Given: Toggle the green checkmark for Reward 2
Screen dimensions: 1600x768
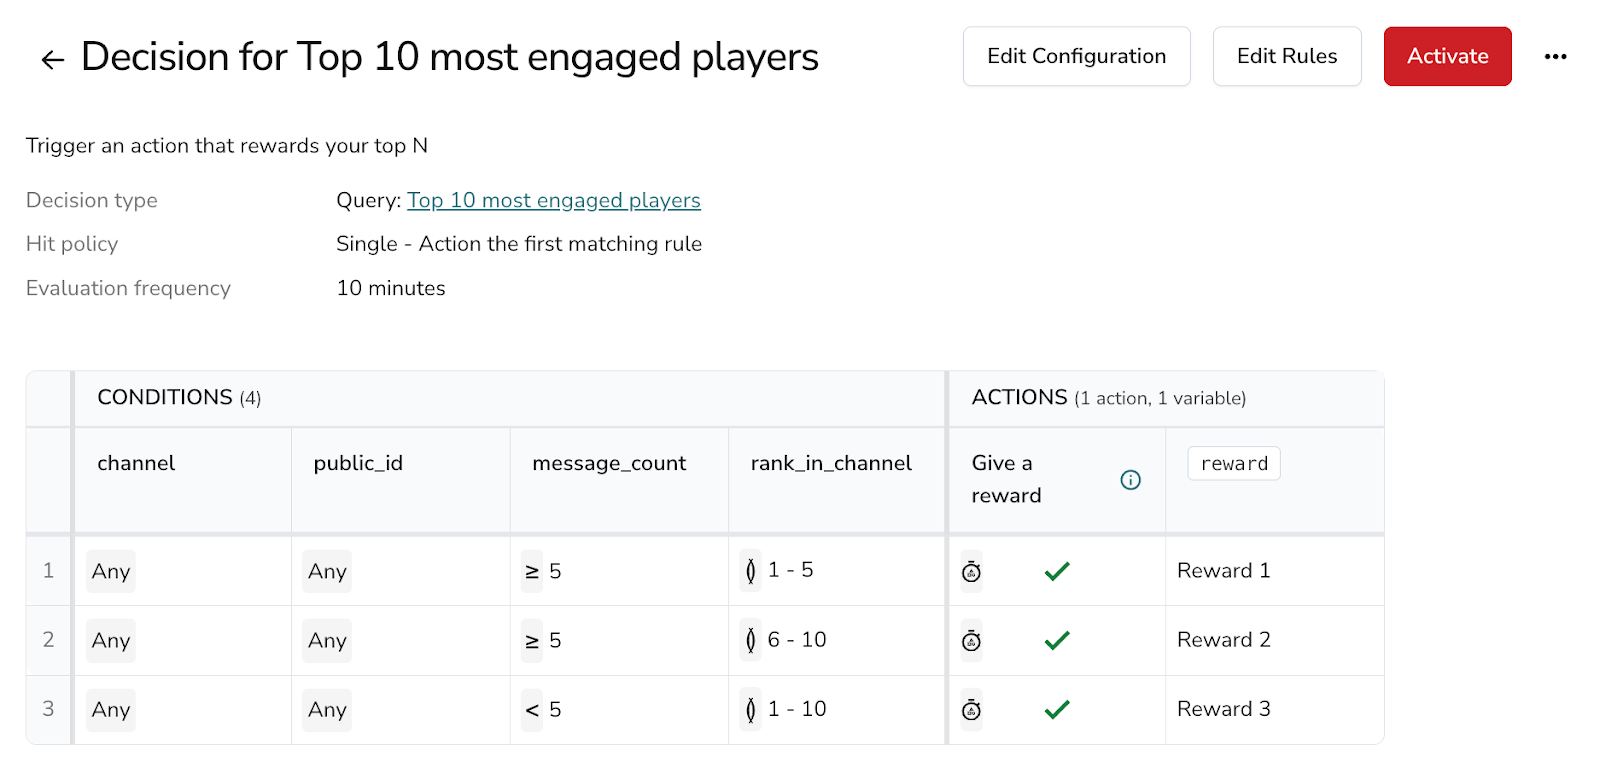Looking at the screenshot, I should tap(1057, 640).
